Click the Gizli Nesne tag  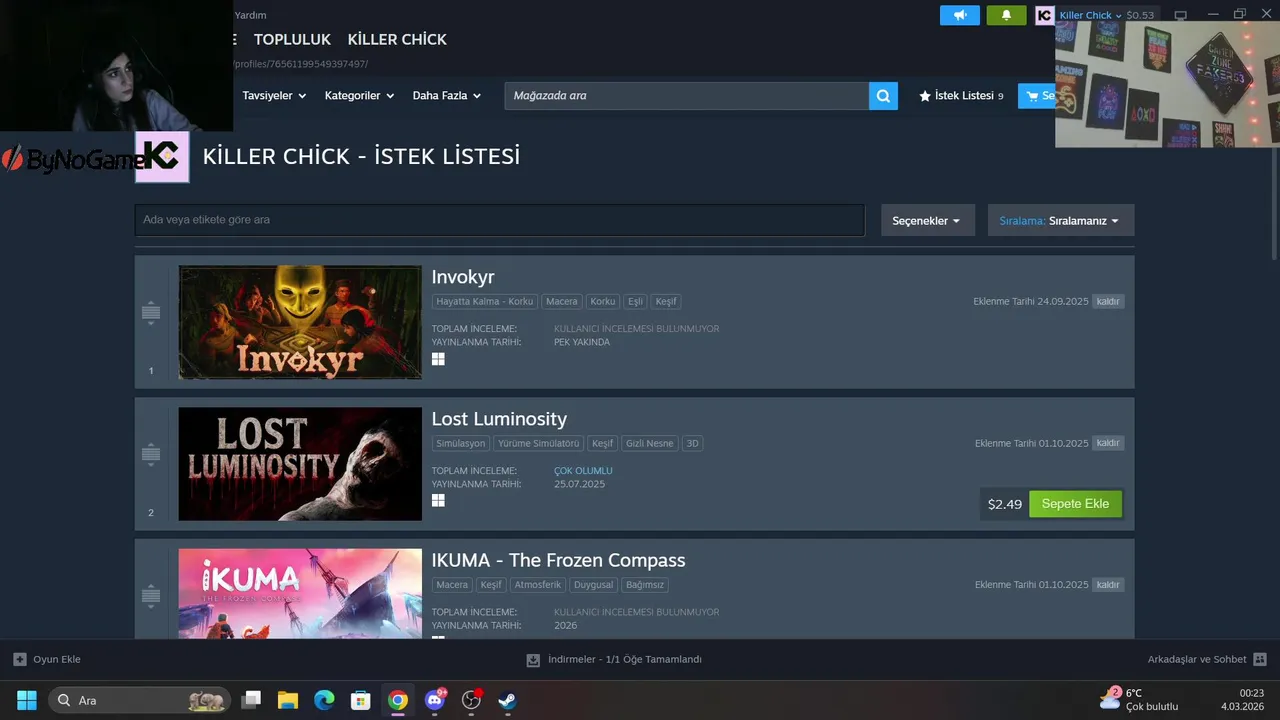pos(649,443)
